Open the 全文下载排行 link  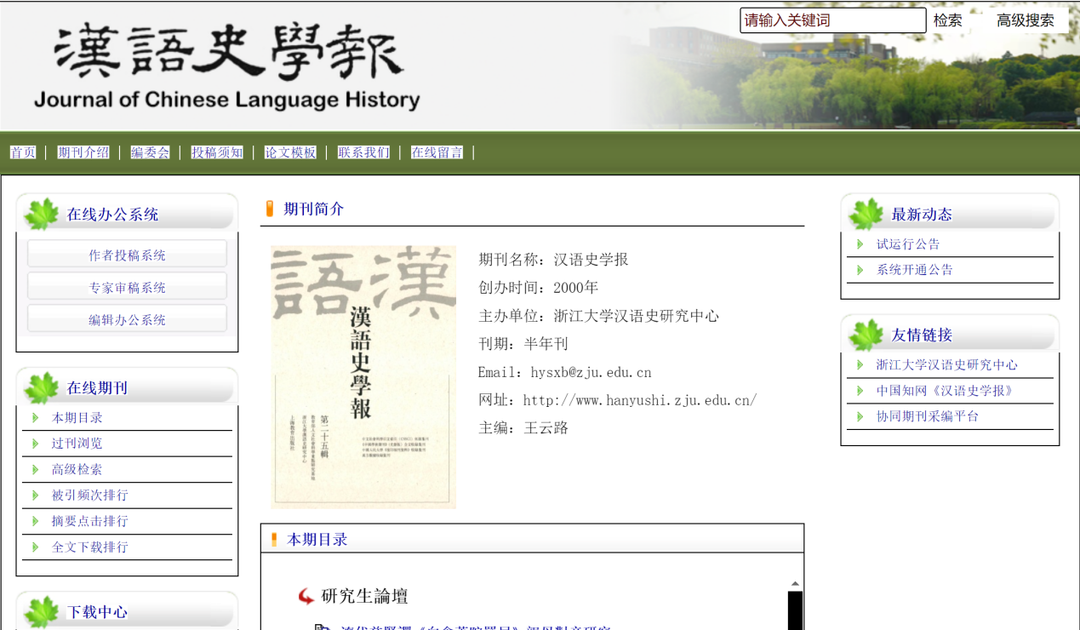pos(90,547)
